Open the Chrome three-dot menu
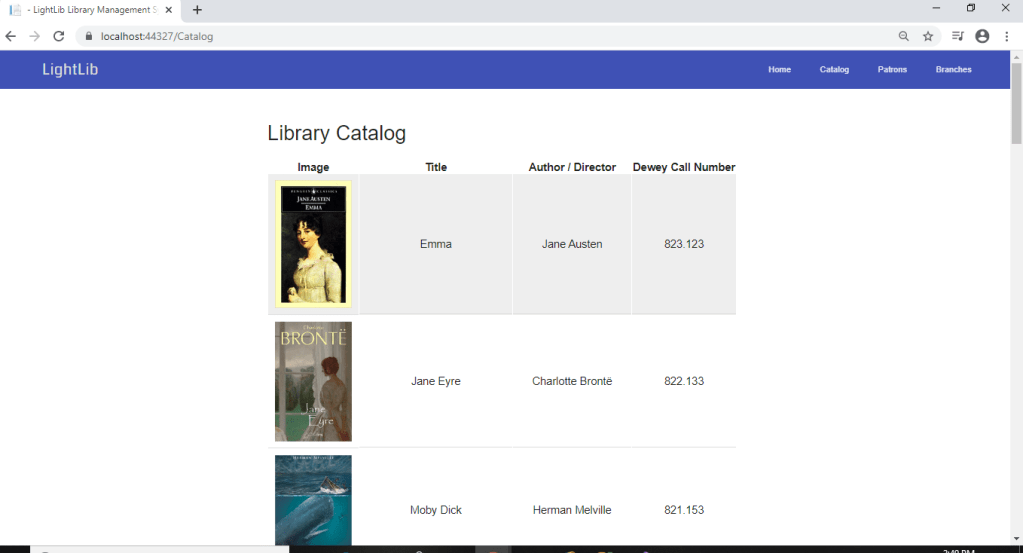Image resolution: width=1023 pixels, height=553 pixels. click(x=1006, y=36)
